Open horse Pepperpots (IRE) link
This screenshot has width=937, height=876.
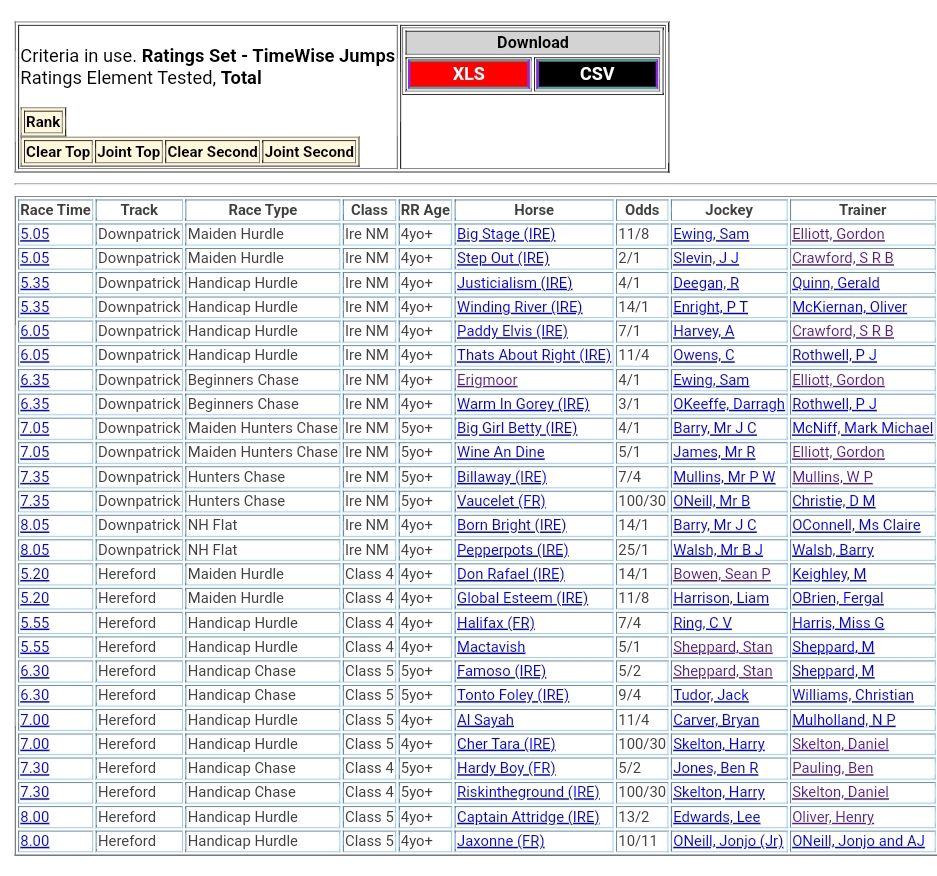tap(512, 550)
